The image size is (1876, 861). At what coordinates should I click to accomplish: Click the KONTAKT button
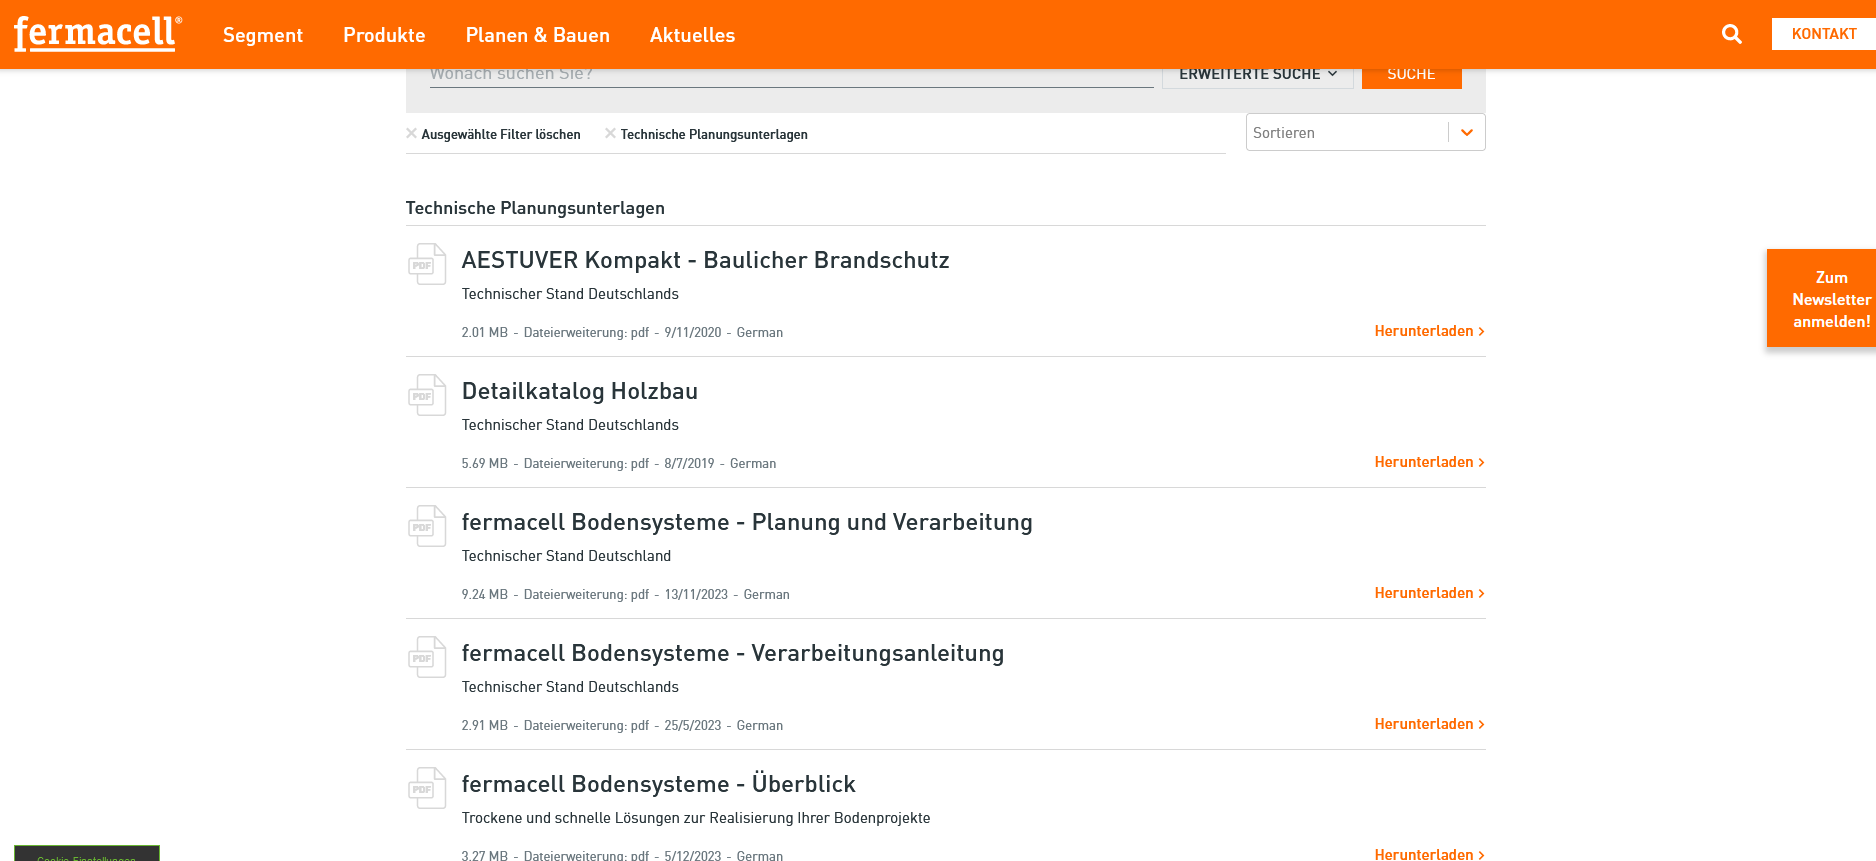[1824, 34]
